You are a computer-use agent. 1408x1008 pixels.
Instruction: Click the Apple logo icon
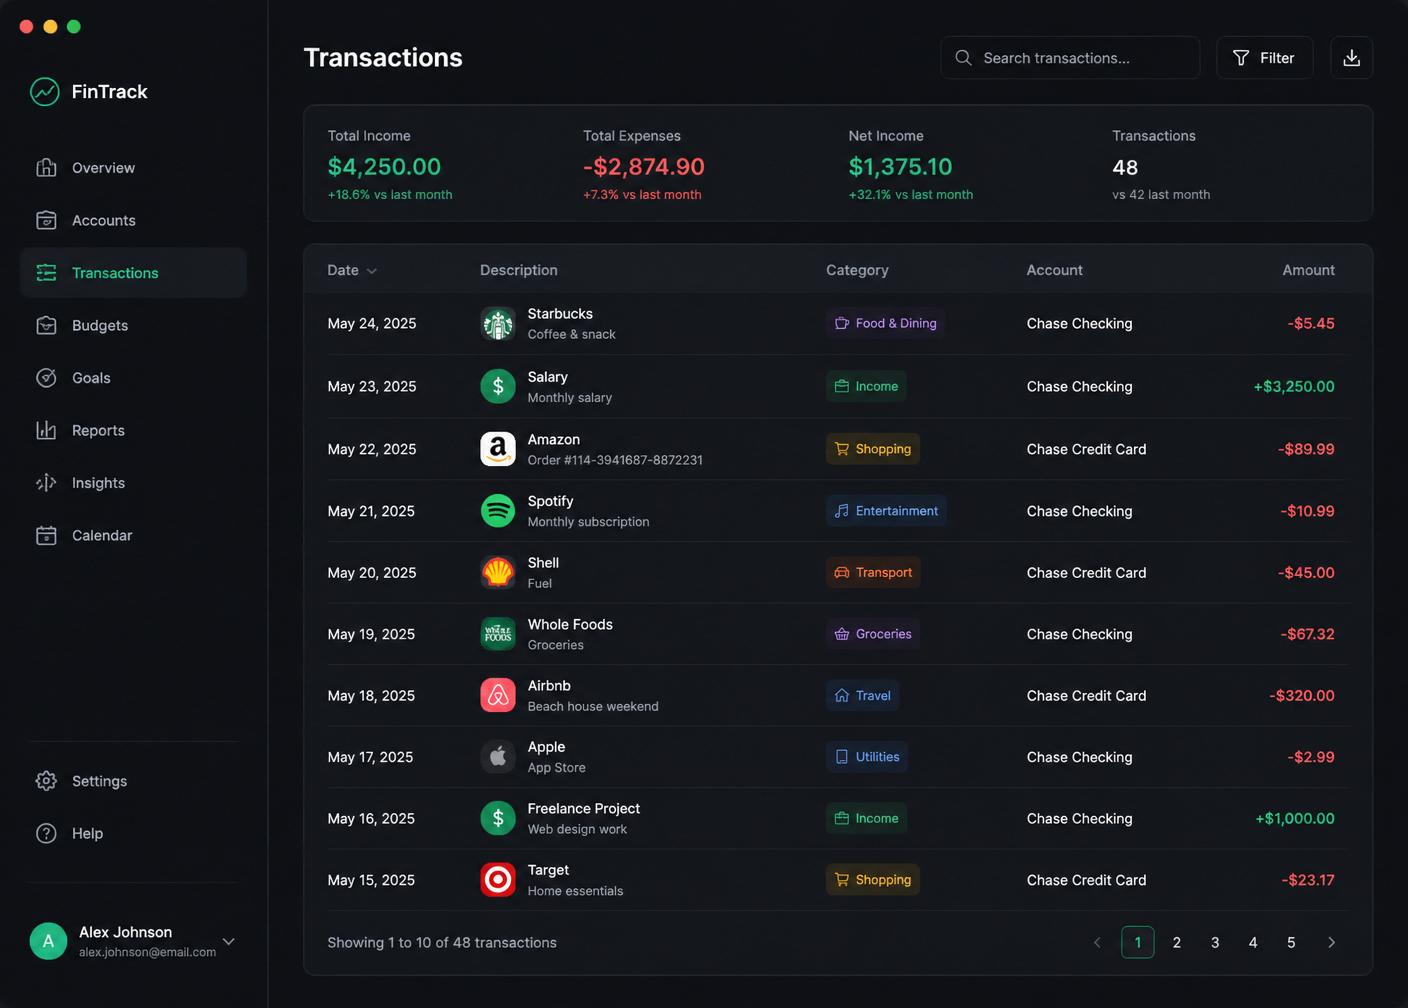coord(498,757)
